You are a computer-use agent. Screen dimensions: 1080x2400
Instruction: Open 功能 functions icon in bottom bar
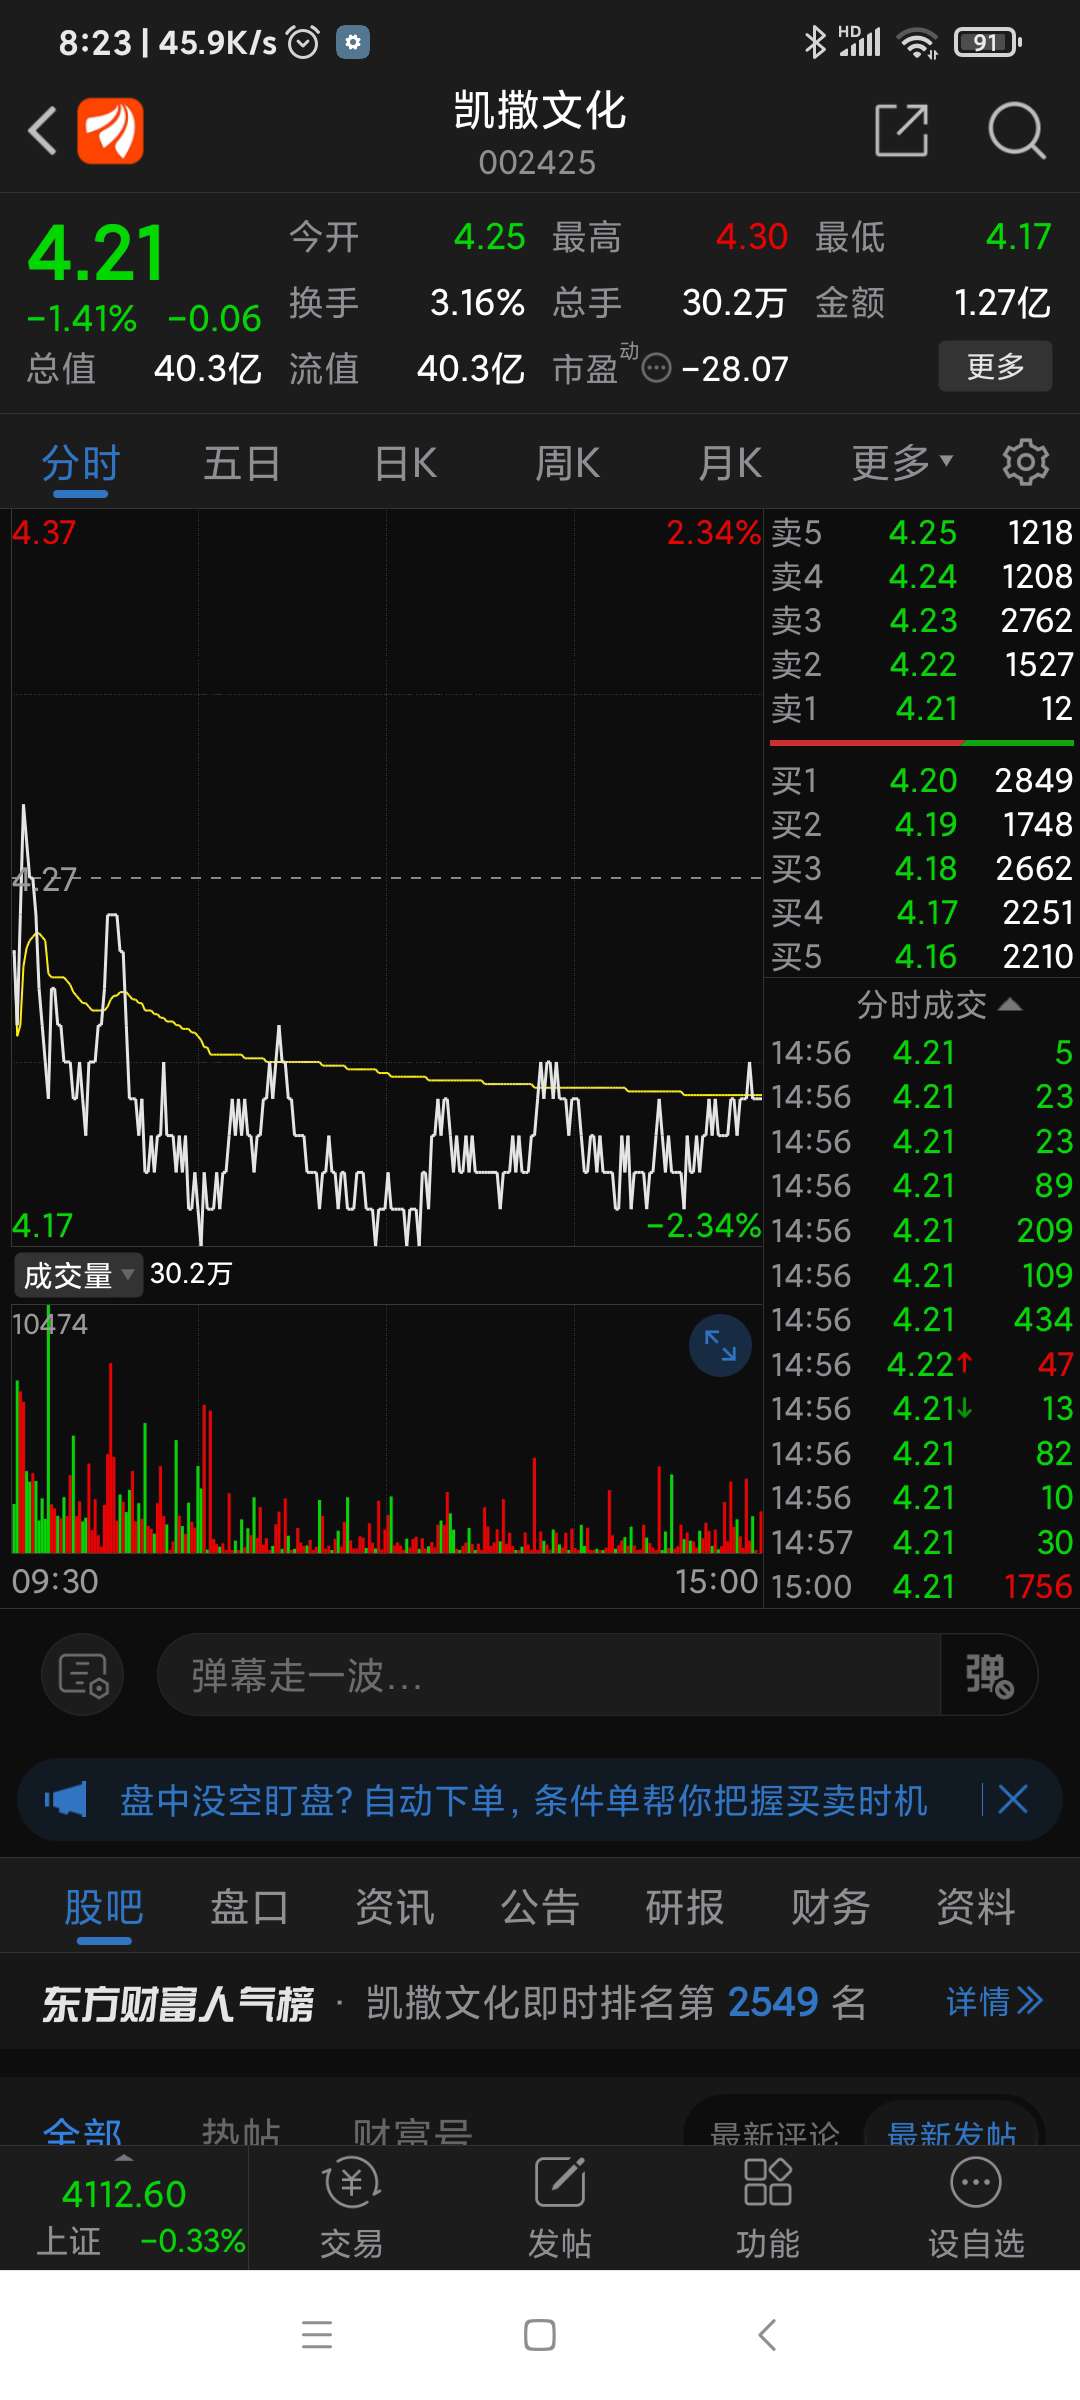click(x=768, y=2207)
